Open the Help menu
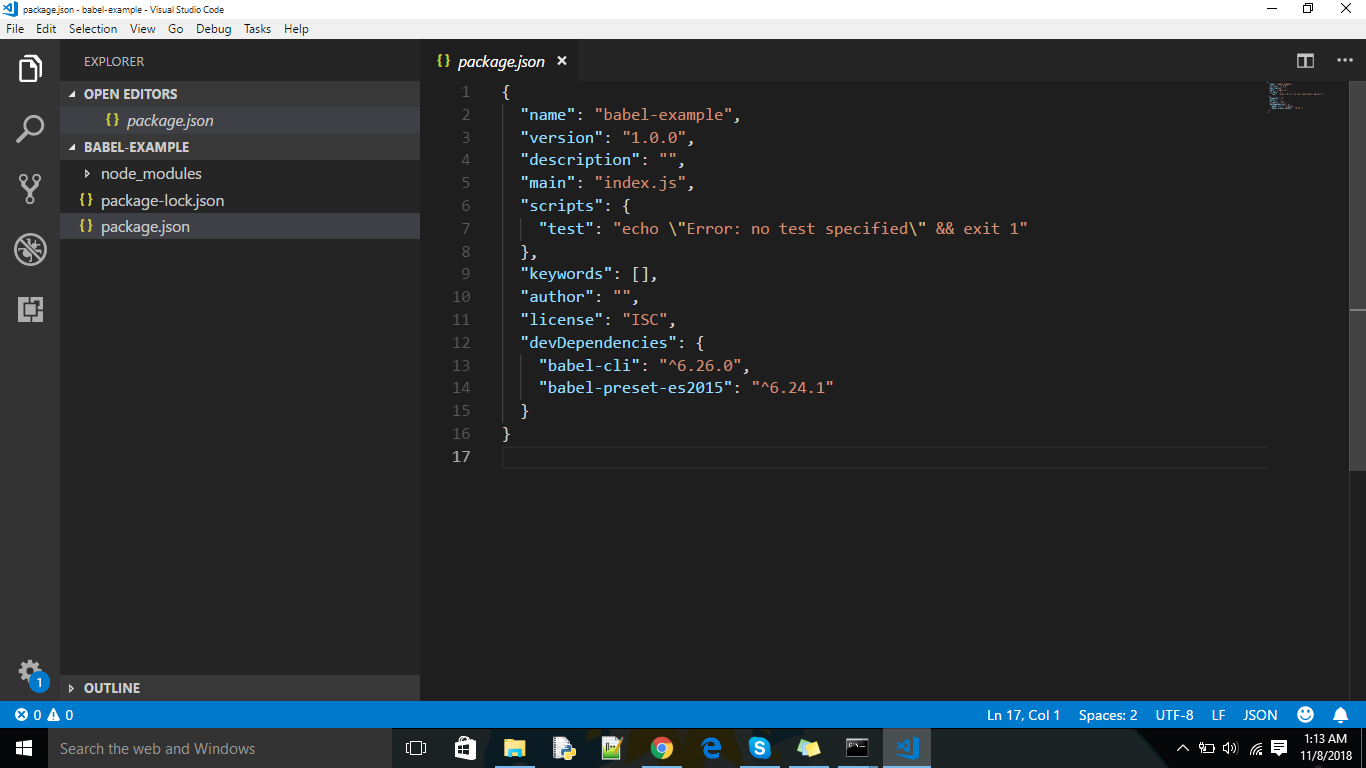The width and height of the screenshot is (1366, 768). point(297,29)
